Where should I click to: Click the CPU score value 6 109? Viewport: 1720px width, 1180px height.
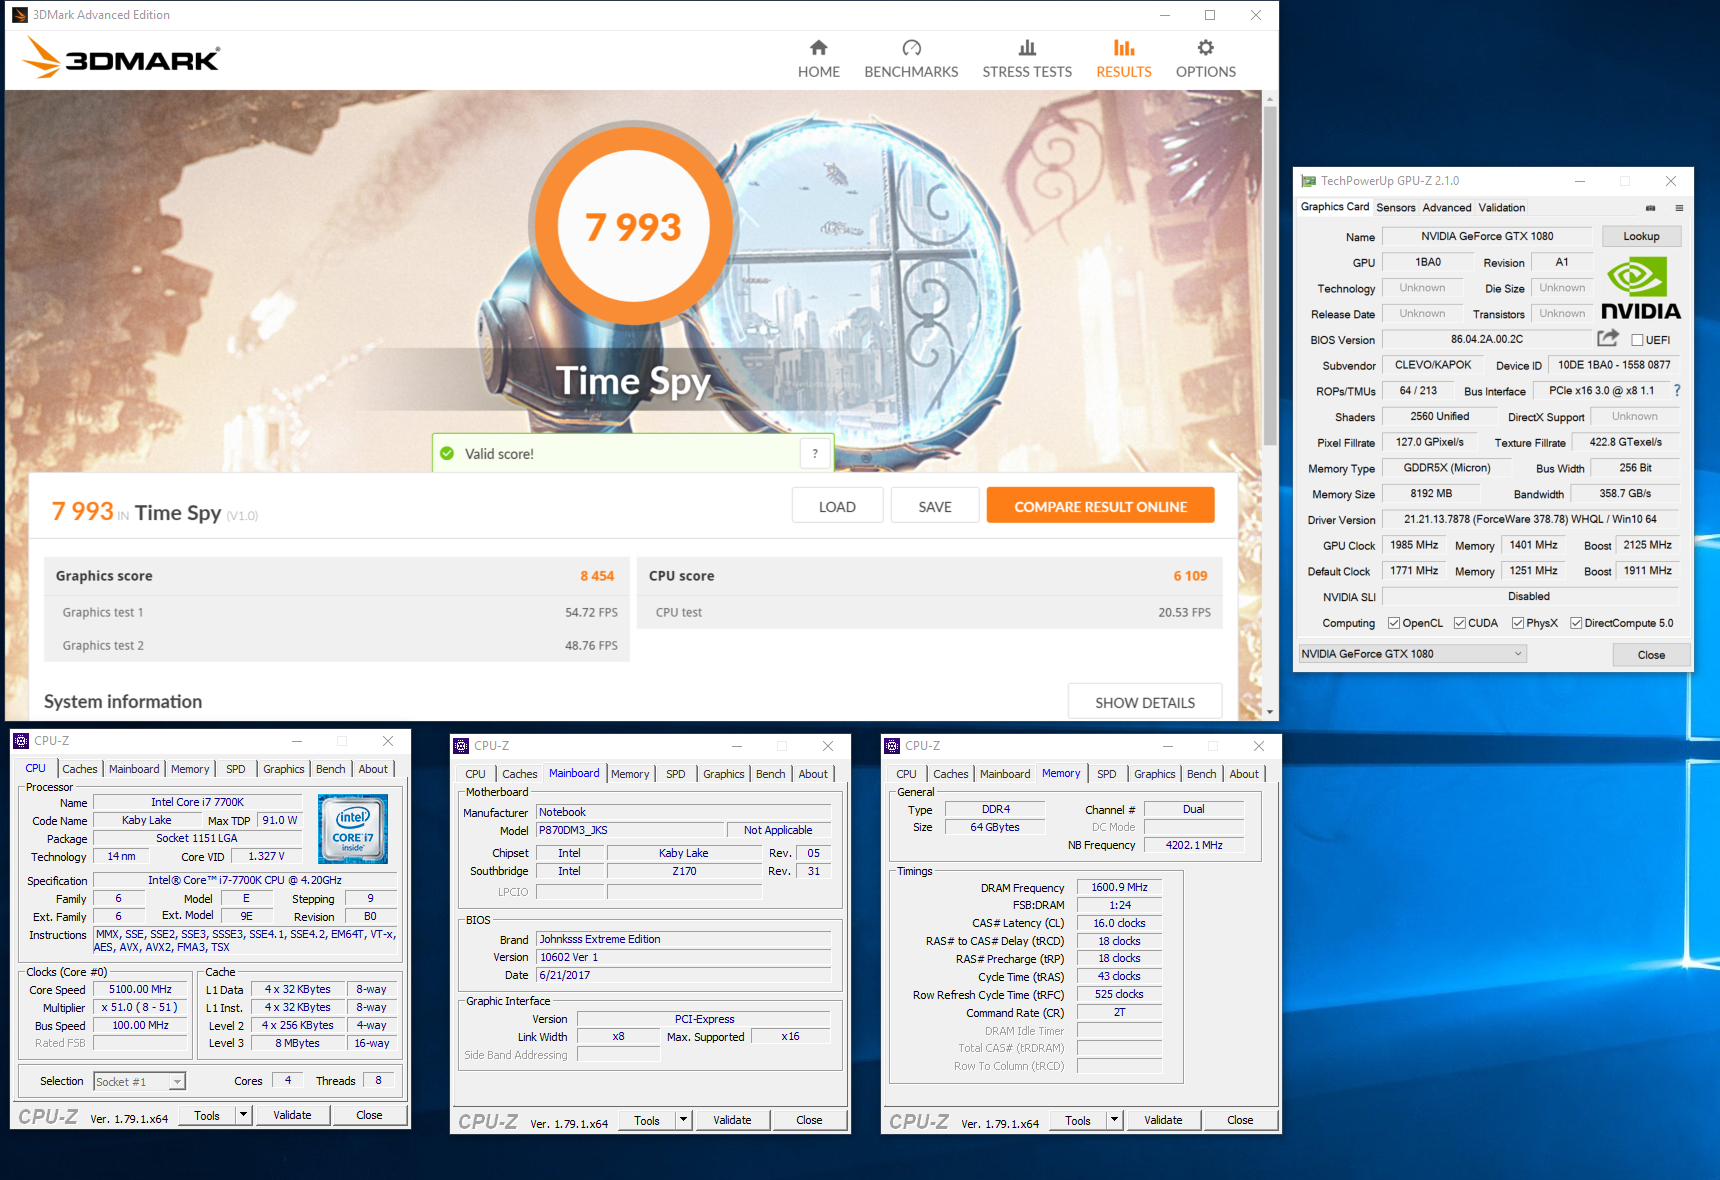(x=1190, y=576)
